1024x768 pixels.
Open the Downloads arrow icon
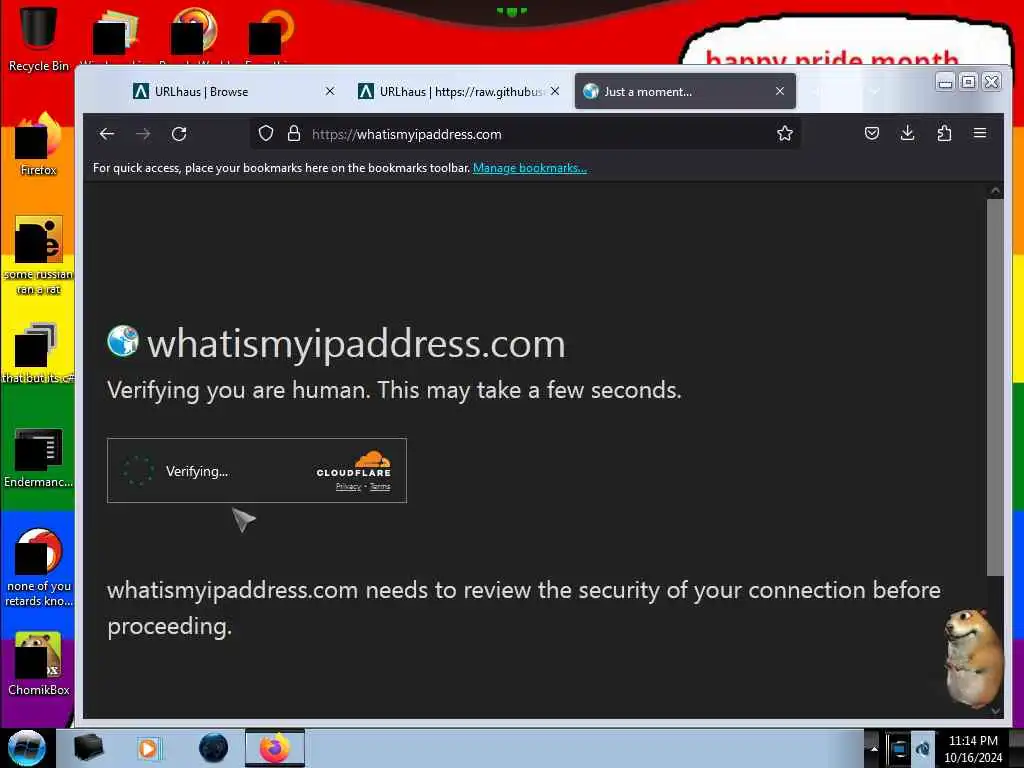tap(908, 134)
